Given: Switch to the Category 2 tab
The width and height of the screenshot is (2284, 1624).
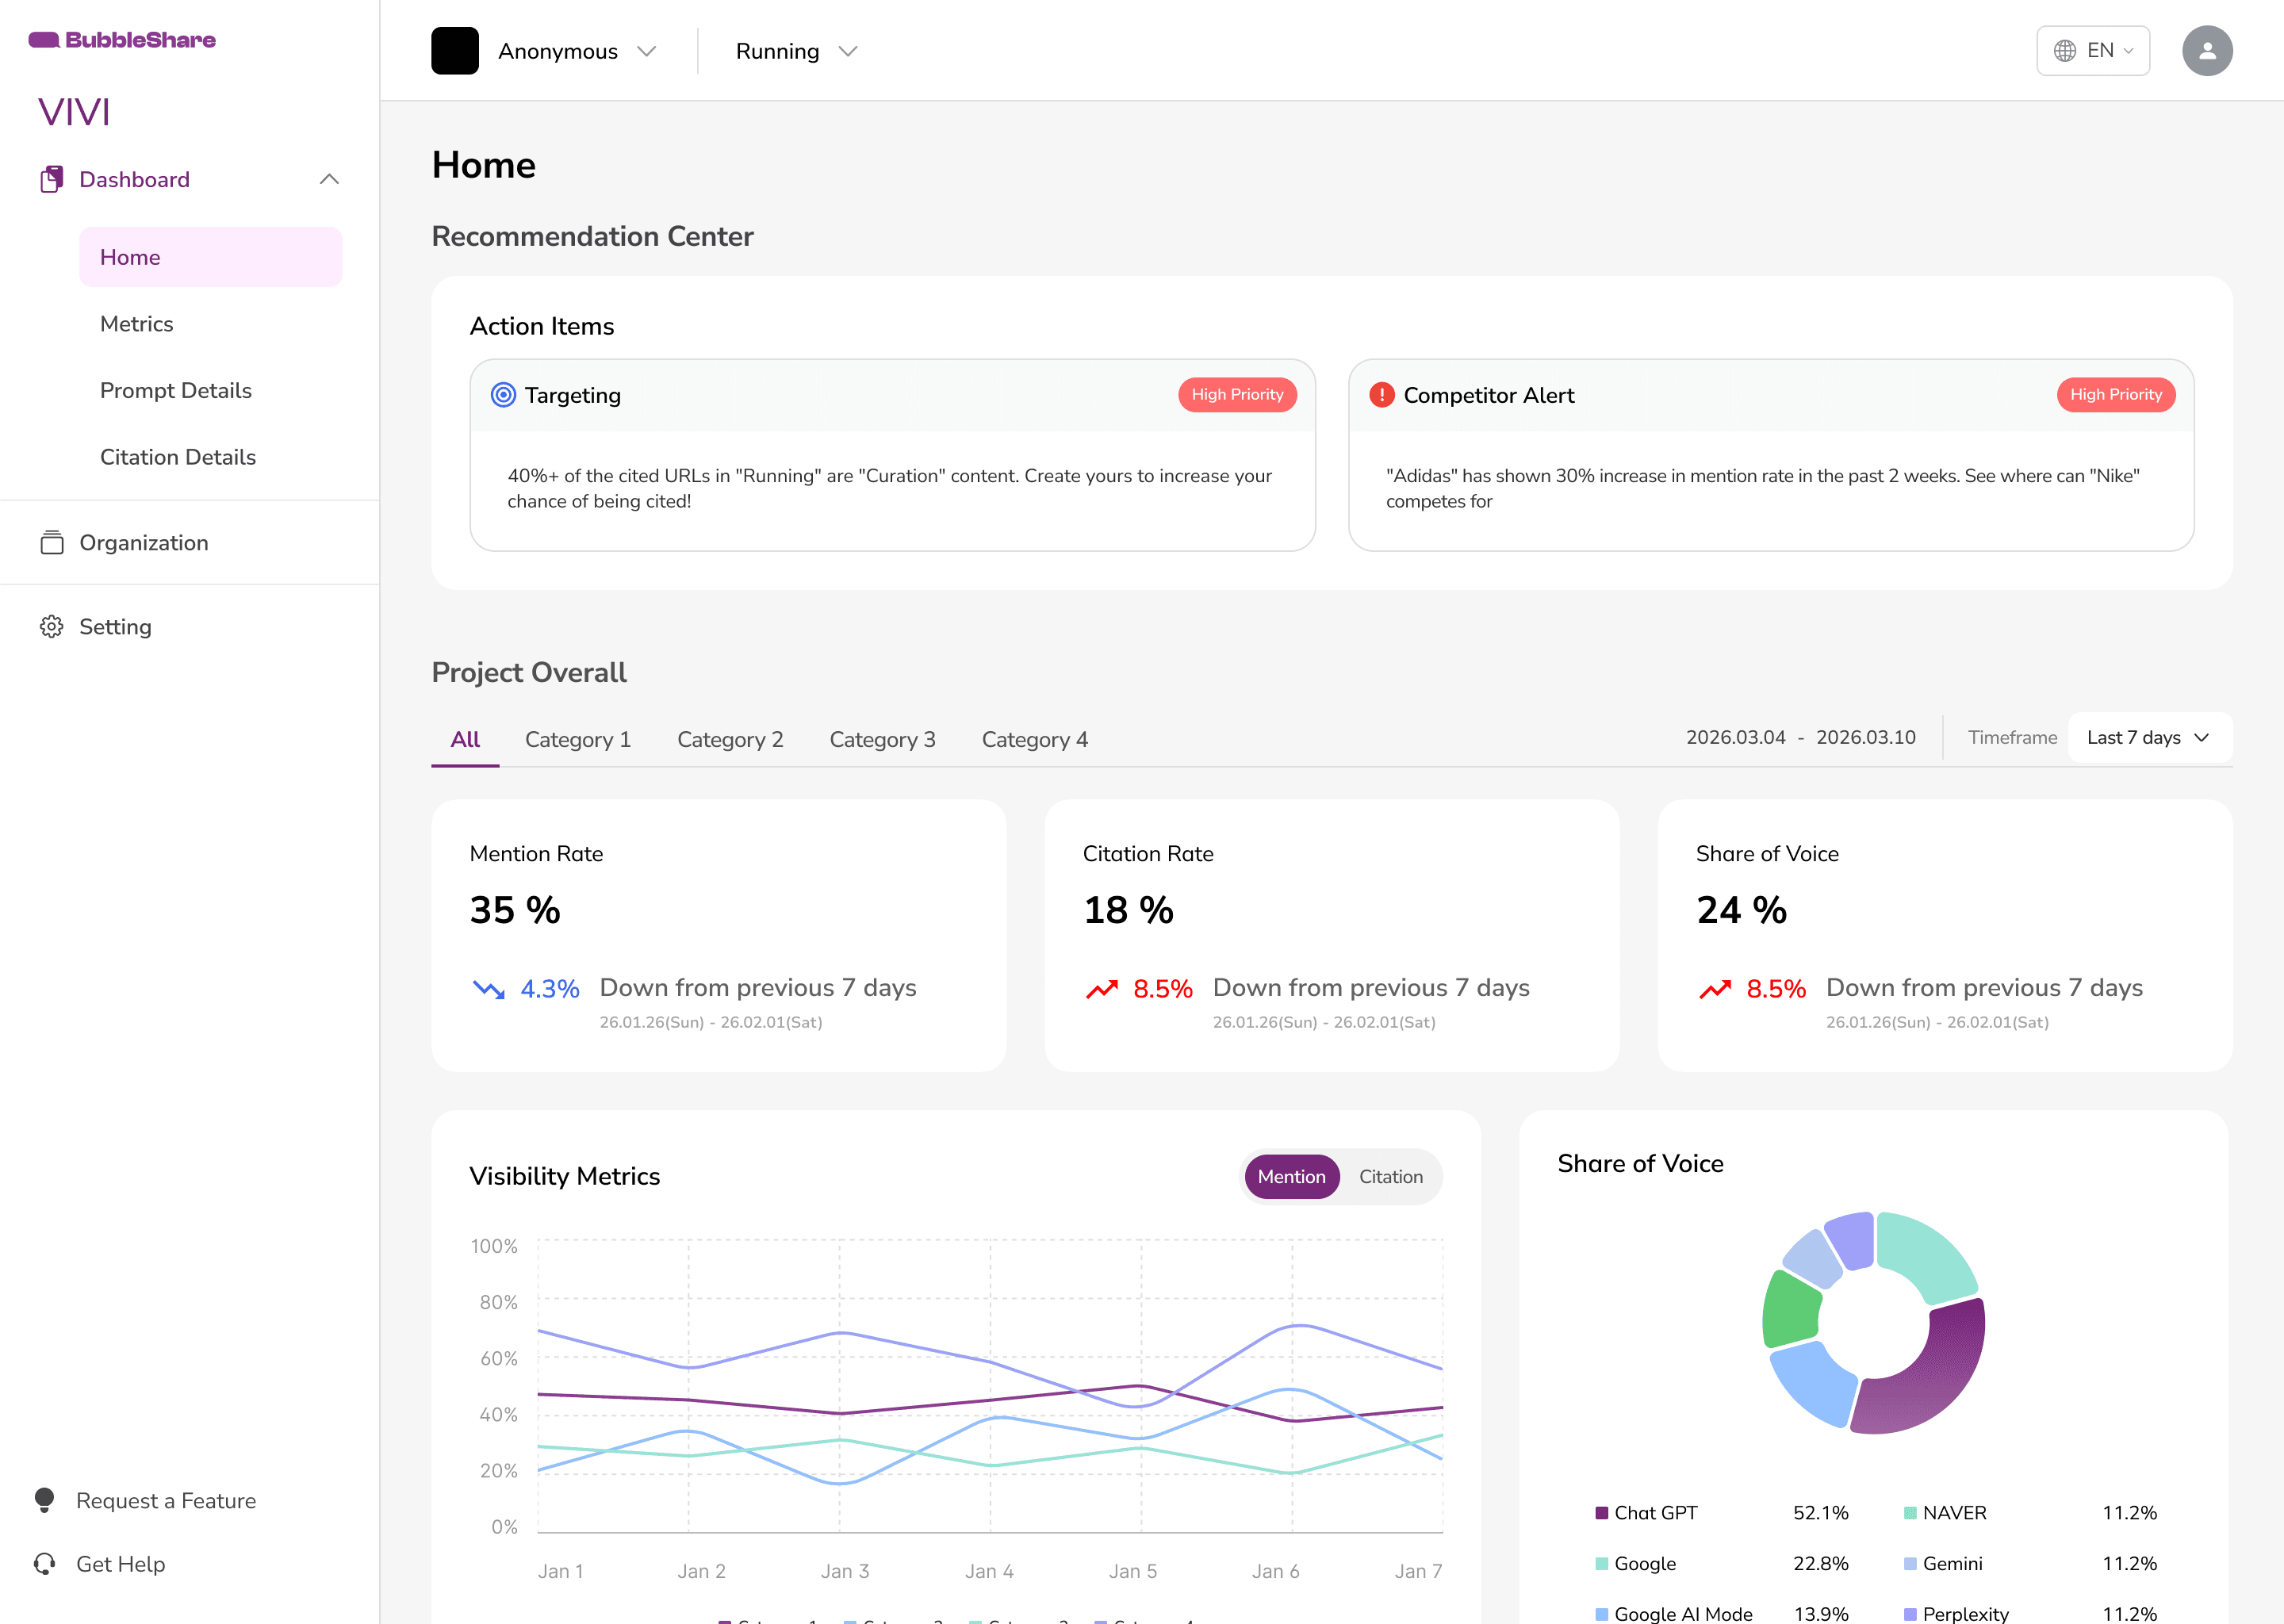Looking at the screenshot, I should point(730,739).
